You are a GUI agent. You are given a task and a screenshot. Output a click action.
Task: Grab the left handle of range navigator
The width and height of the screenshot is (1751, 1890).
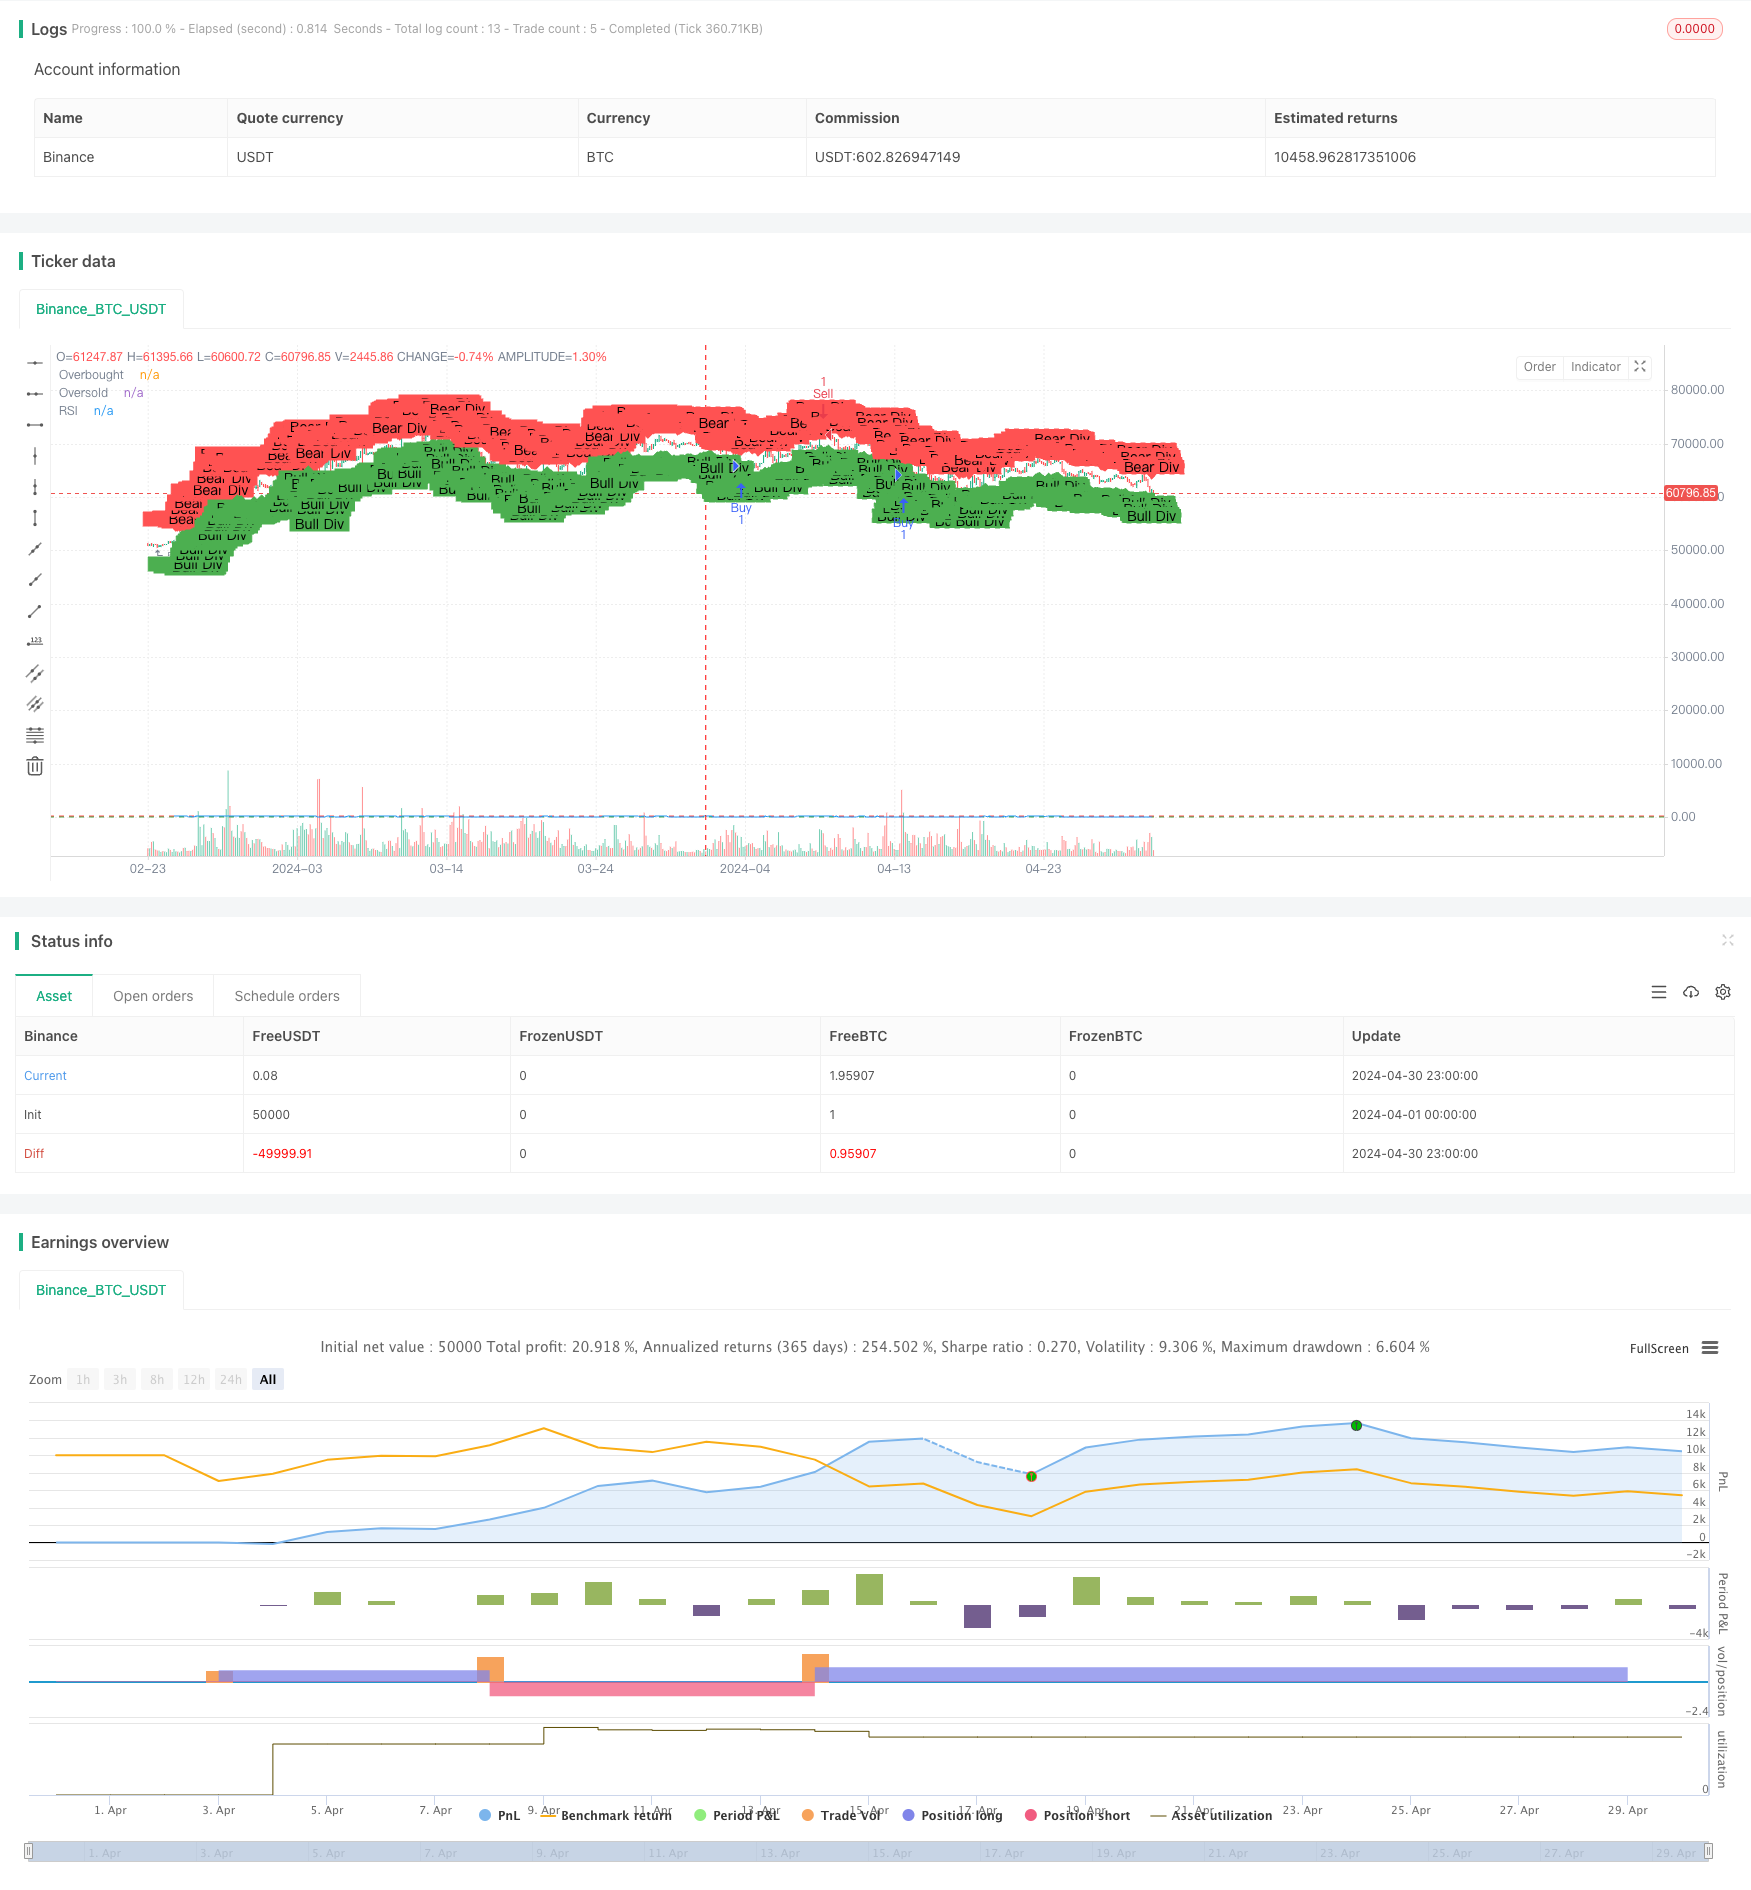point(29,1851)
